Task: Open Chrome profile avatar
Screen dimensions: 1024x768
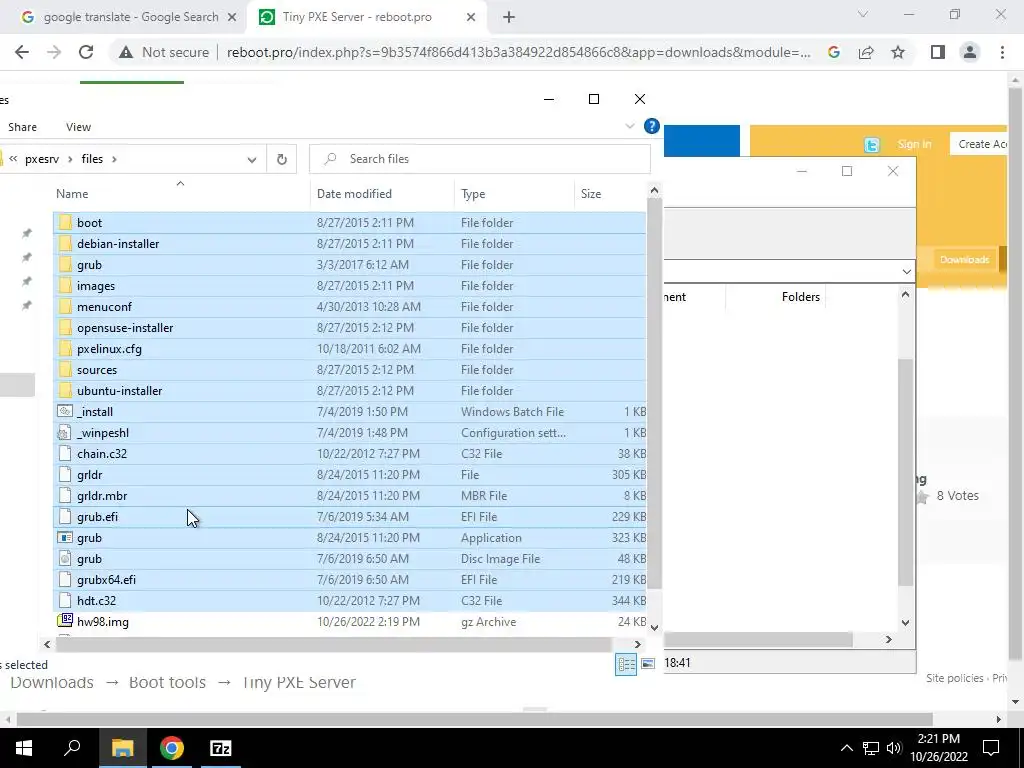Action: pyautogui.click(x=970, y=52)
